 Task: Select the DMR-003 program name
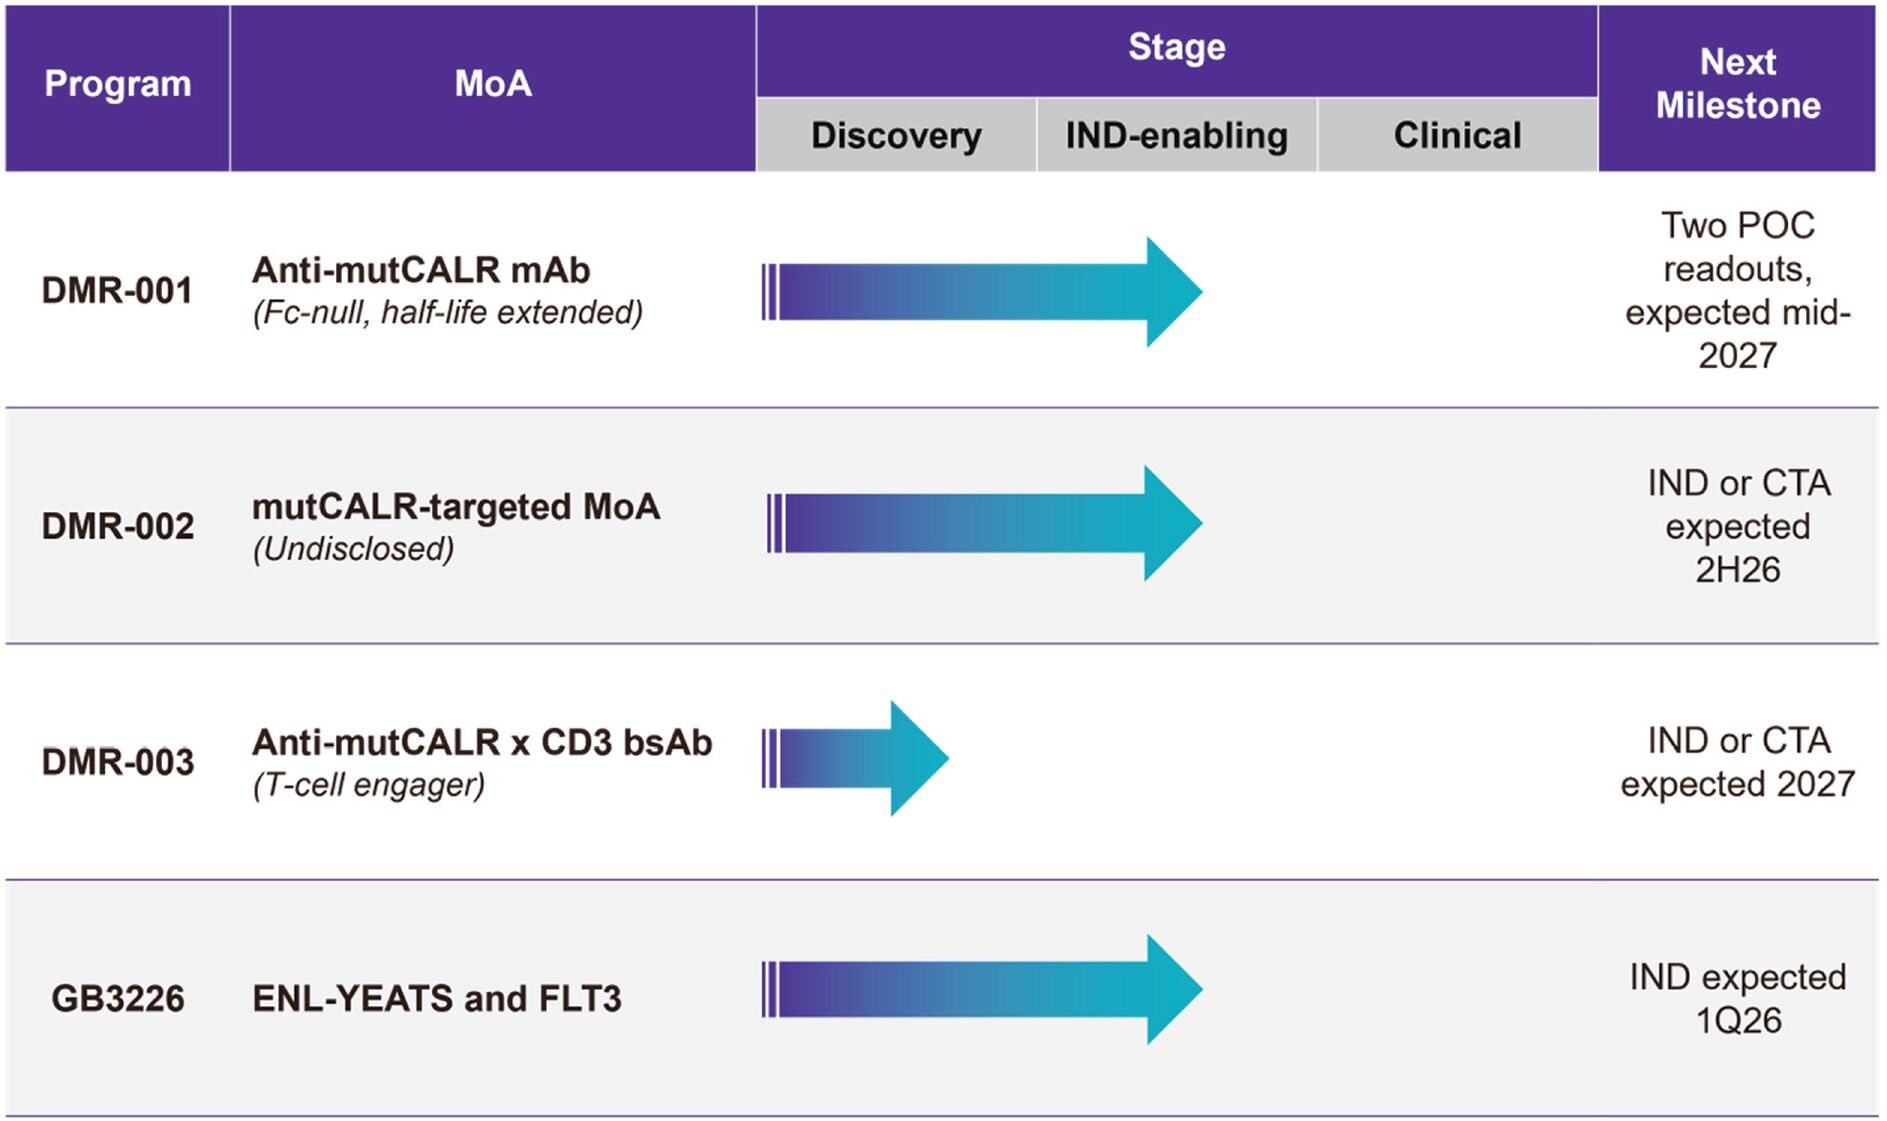coord(118,762)
